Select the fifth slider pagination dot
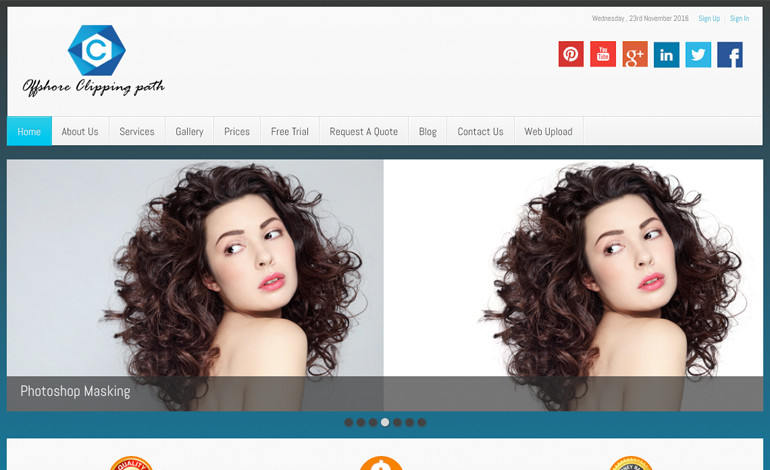Image resolution: width=770 pixels, height=470 pixels. [x=397, y=422]
